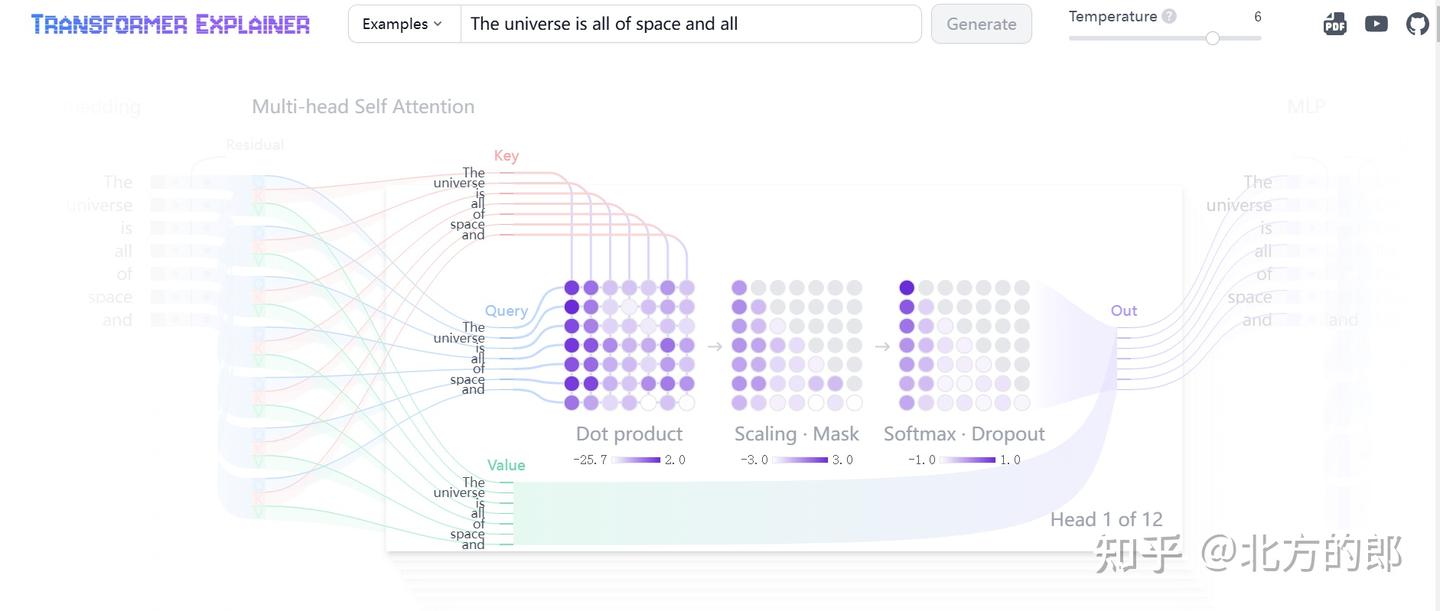Open the PDF paper icon
This screenshot has height=611, width=1440.
coord(1334,24)
